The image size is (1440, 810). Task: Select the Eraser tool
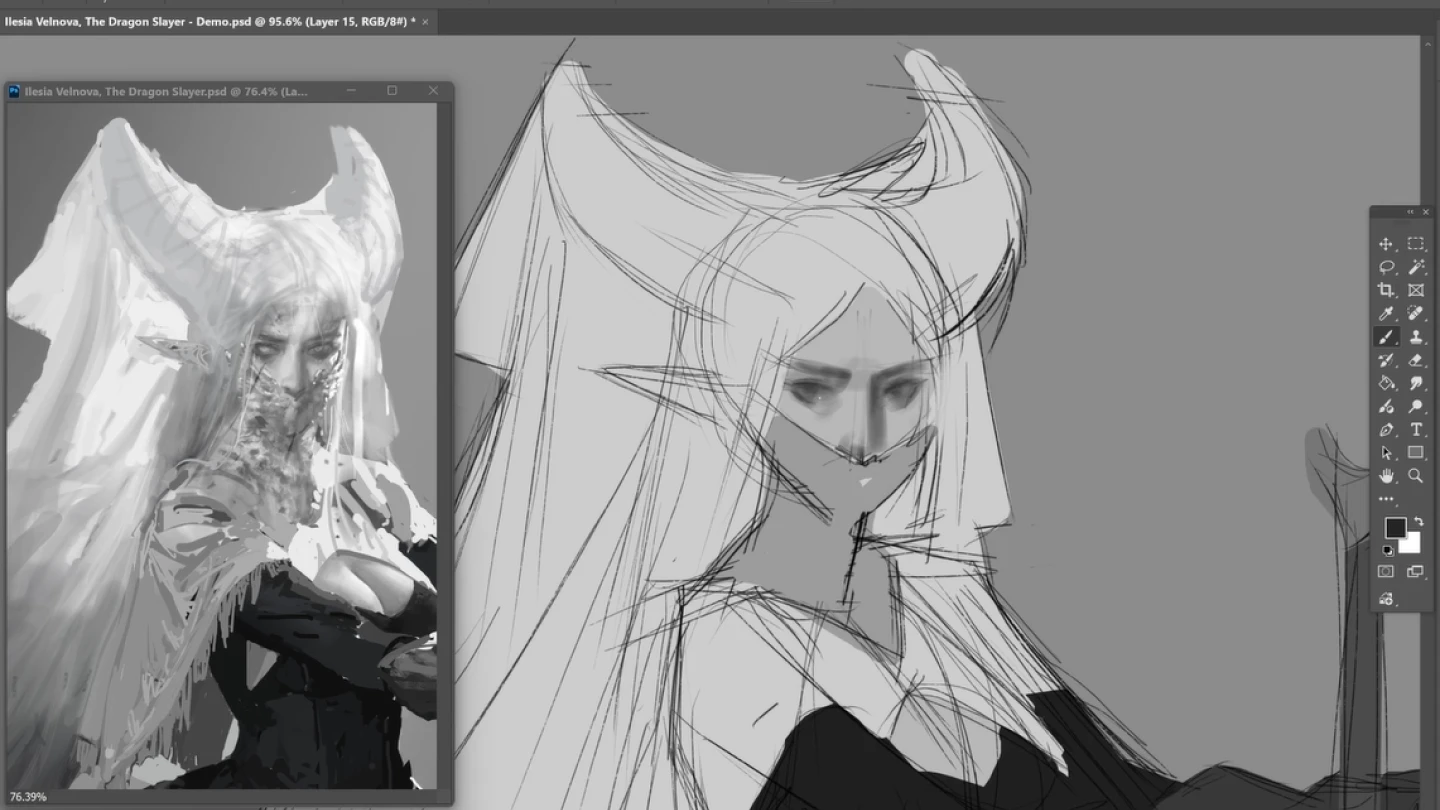point(1415,359)
